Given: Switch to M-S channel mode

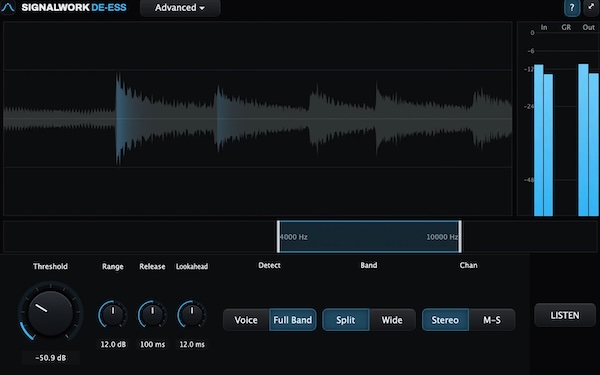Looking at the screenshot, I should click(492, 320).
